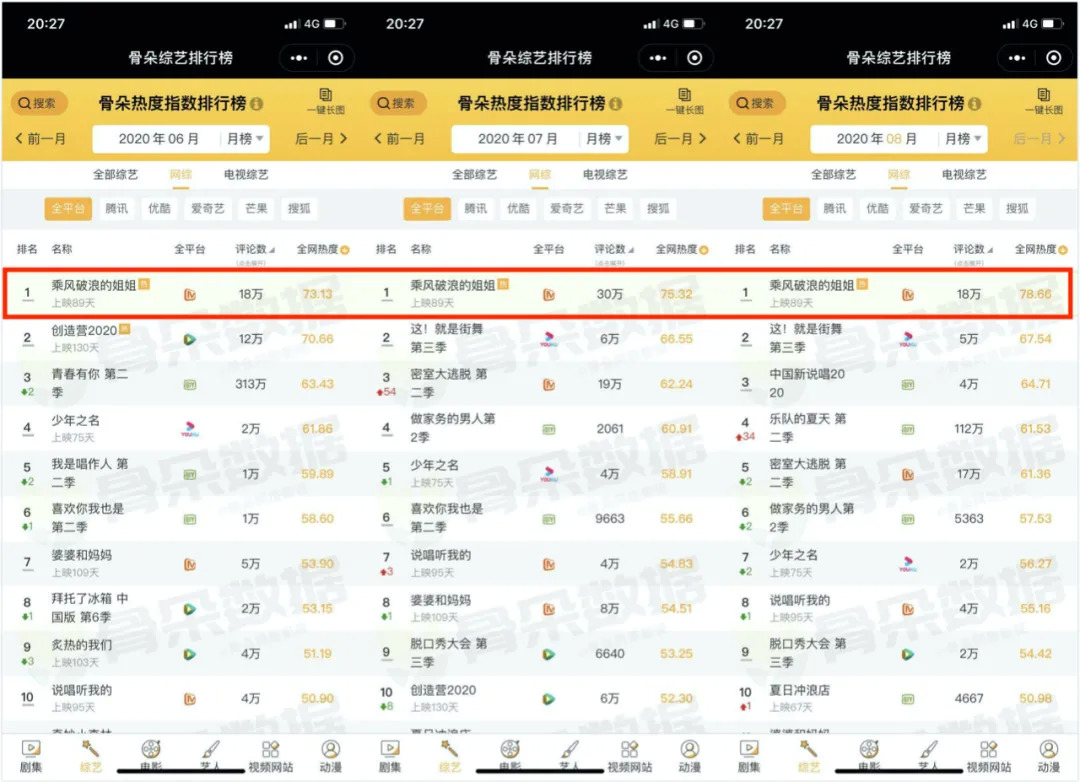Screen dimensions: 1080x782
Task: Click the info icon beside 骨朵热度指数排行榜 in the 08月 screen
Action: [x=975, y=104]
